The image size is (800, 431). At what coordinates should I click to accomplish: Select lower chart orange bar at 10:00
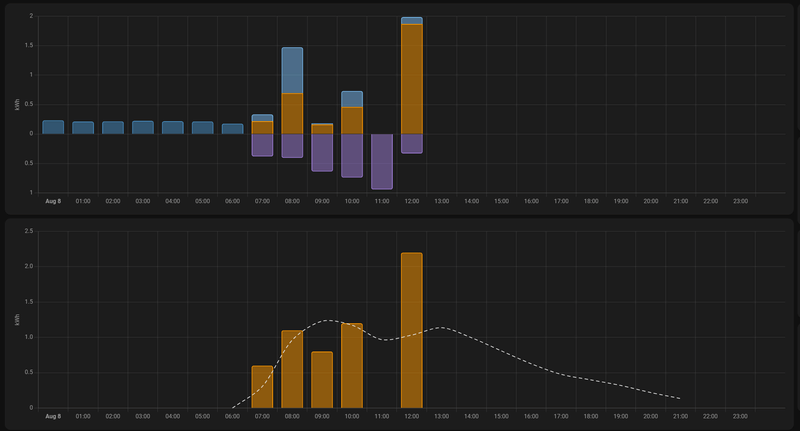[x=352, y=366]
